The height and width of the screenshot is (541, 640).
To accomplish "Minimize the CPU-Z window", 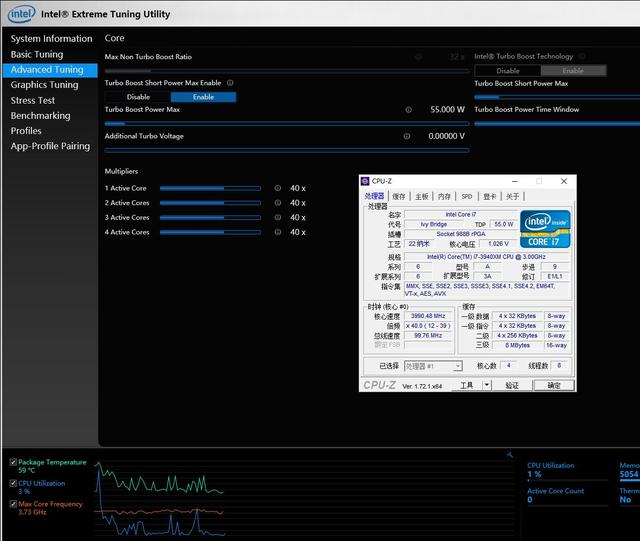I will [x=515, y=181].
